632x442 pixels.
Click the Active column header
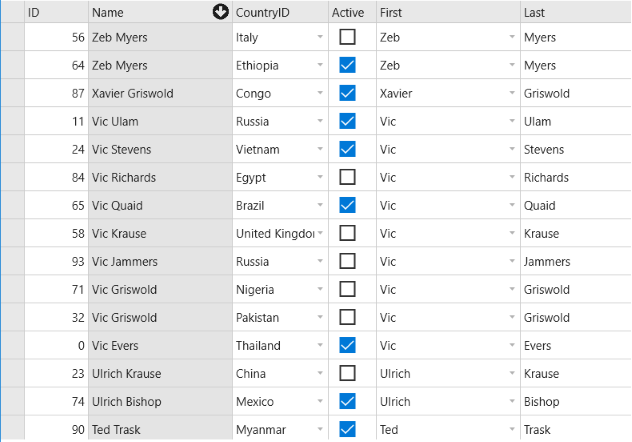[x=352, y=12]
